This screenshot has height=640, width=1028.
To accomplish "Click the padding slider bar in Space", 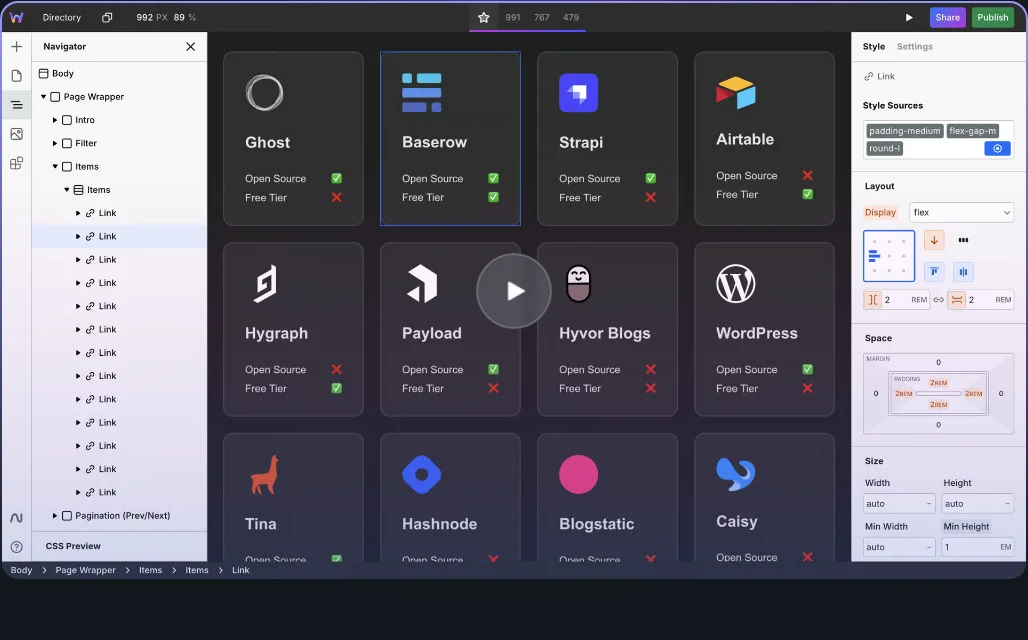I will click(x=938, y=393).
